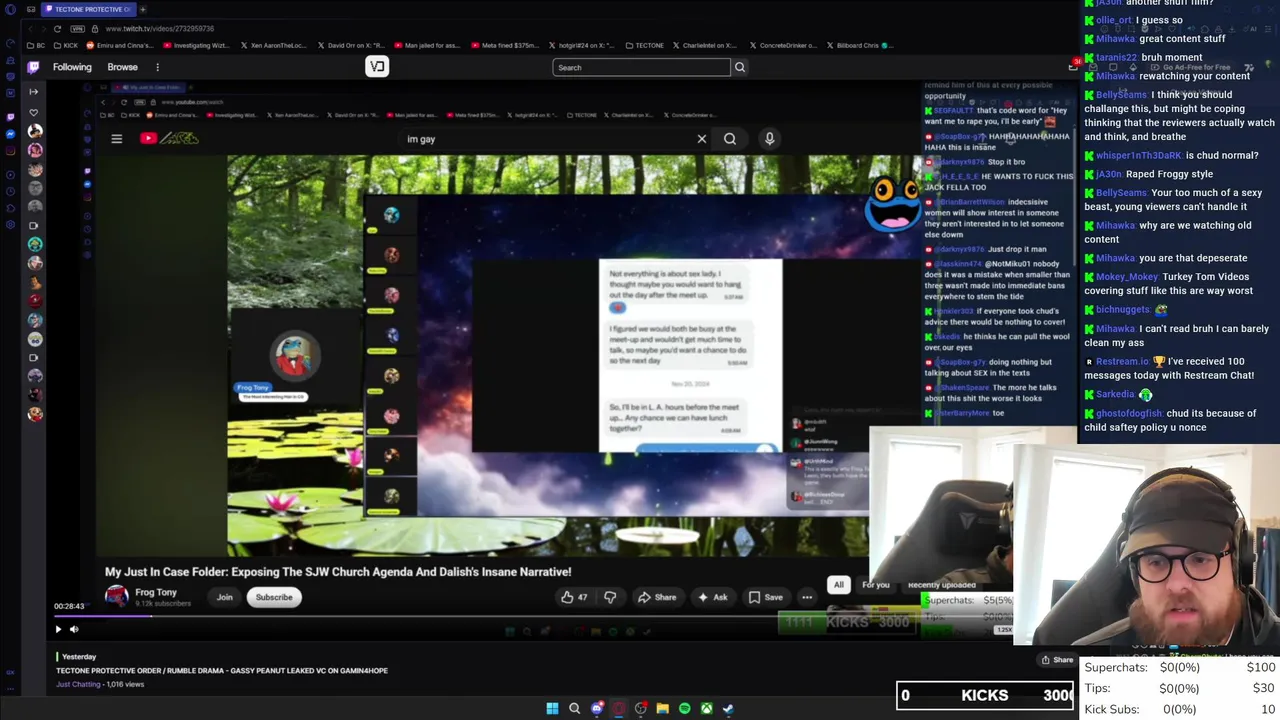Image resolution: width=1280 pixels, height=720 pixels.
Task: Open Windows taskbar search
Action: pos(574,708)
